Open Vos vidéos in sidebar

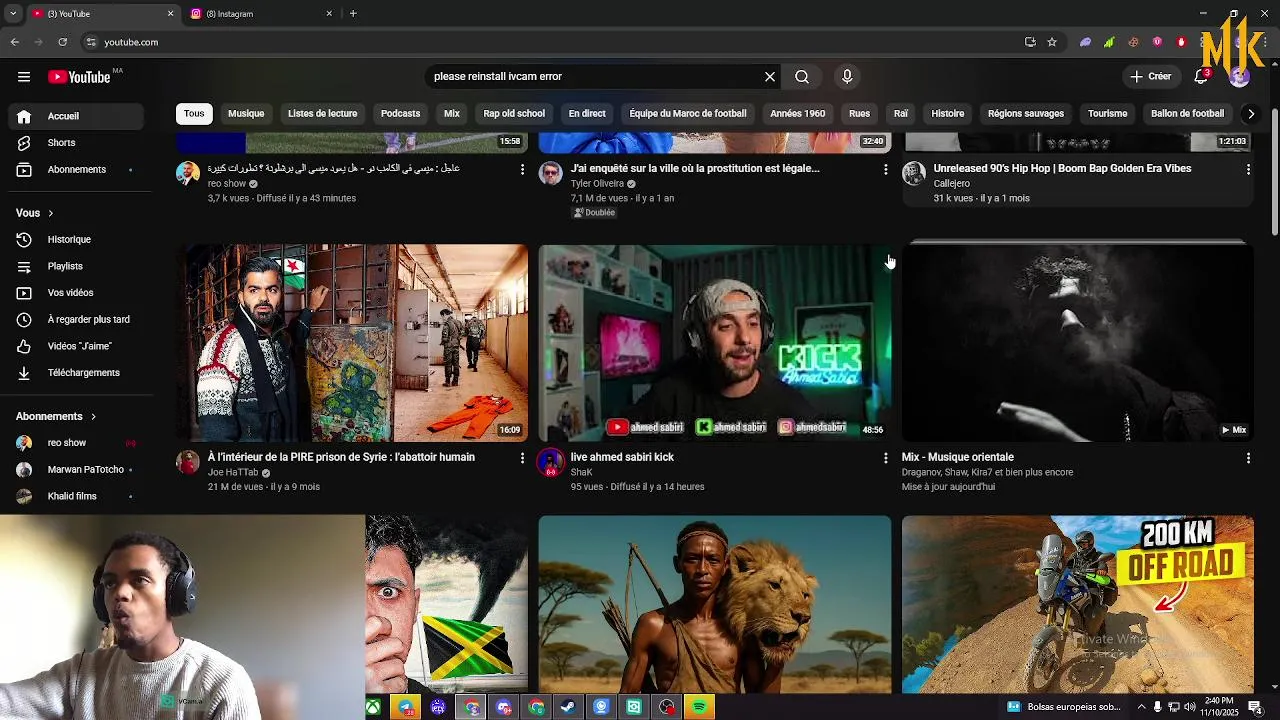point(78,293)
